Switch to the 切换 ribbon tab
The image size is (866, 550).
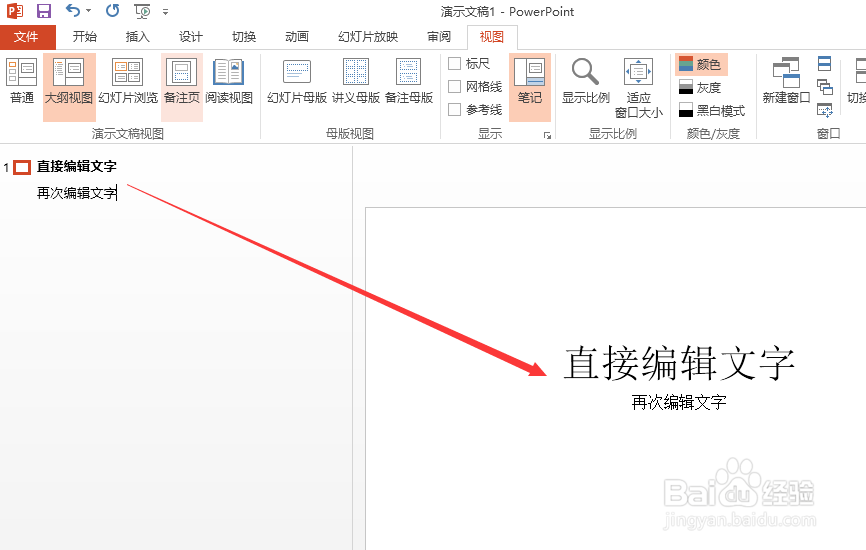tap(244, 37)
